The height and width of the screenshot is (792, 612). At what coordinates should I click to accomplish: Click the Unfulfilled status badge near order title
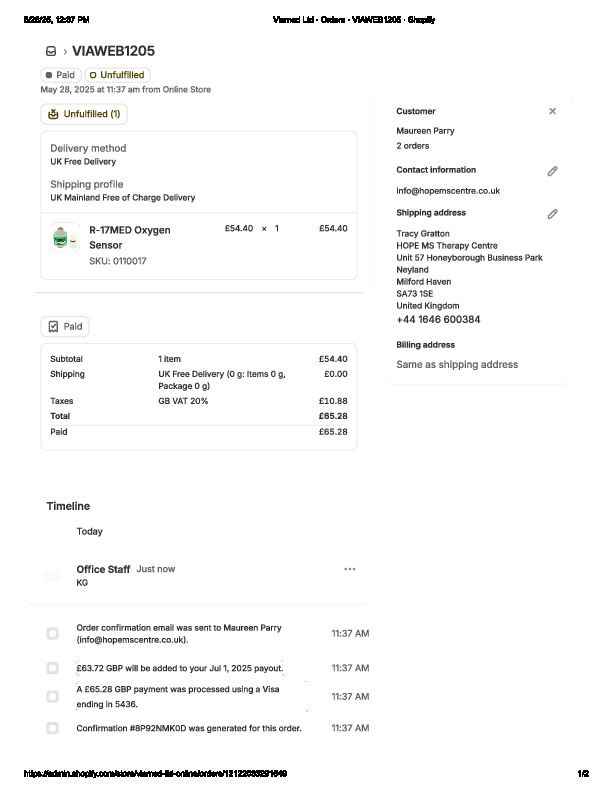117,75
